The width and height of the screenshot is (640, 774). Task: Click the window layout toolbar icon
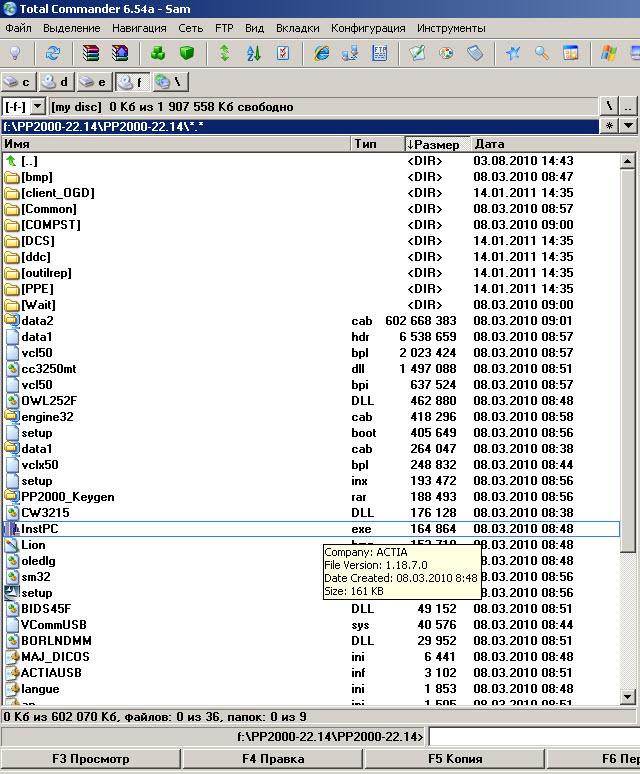click(571, 53)
